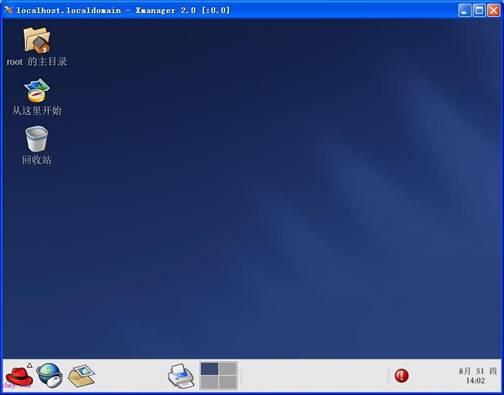Click the Xmanager title bar icon
The image size is (504, 395).
9,10
